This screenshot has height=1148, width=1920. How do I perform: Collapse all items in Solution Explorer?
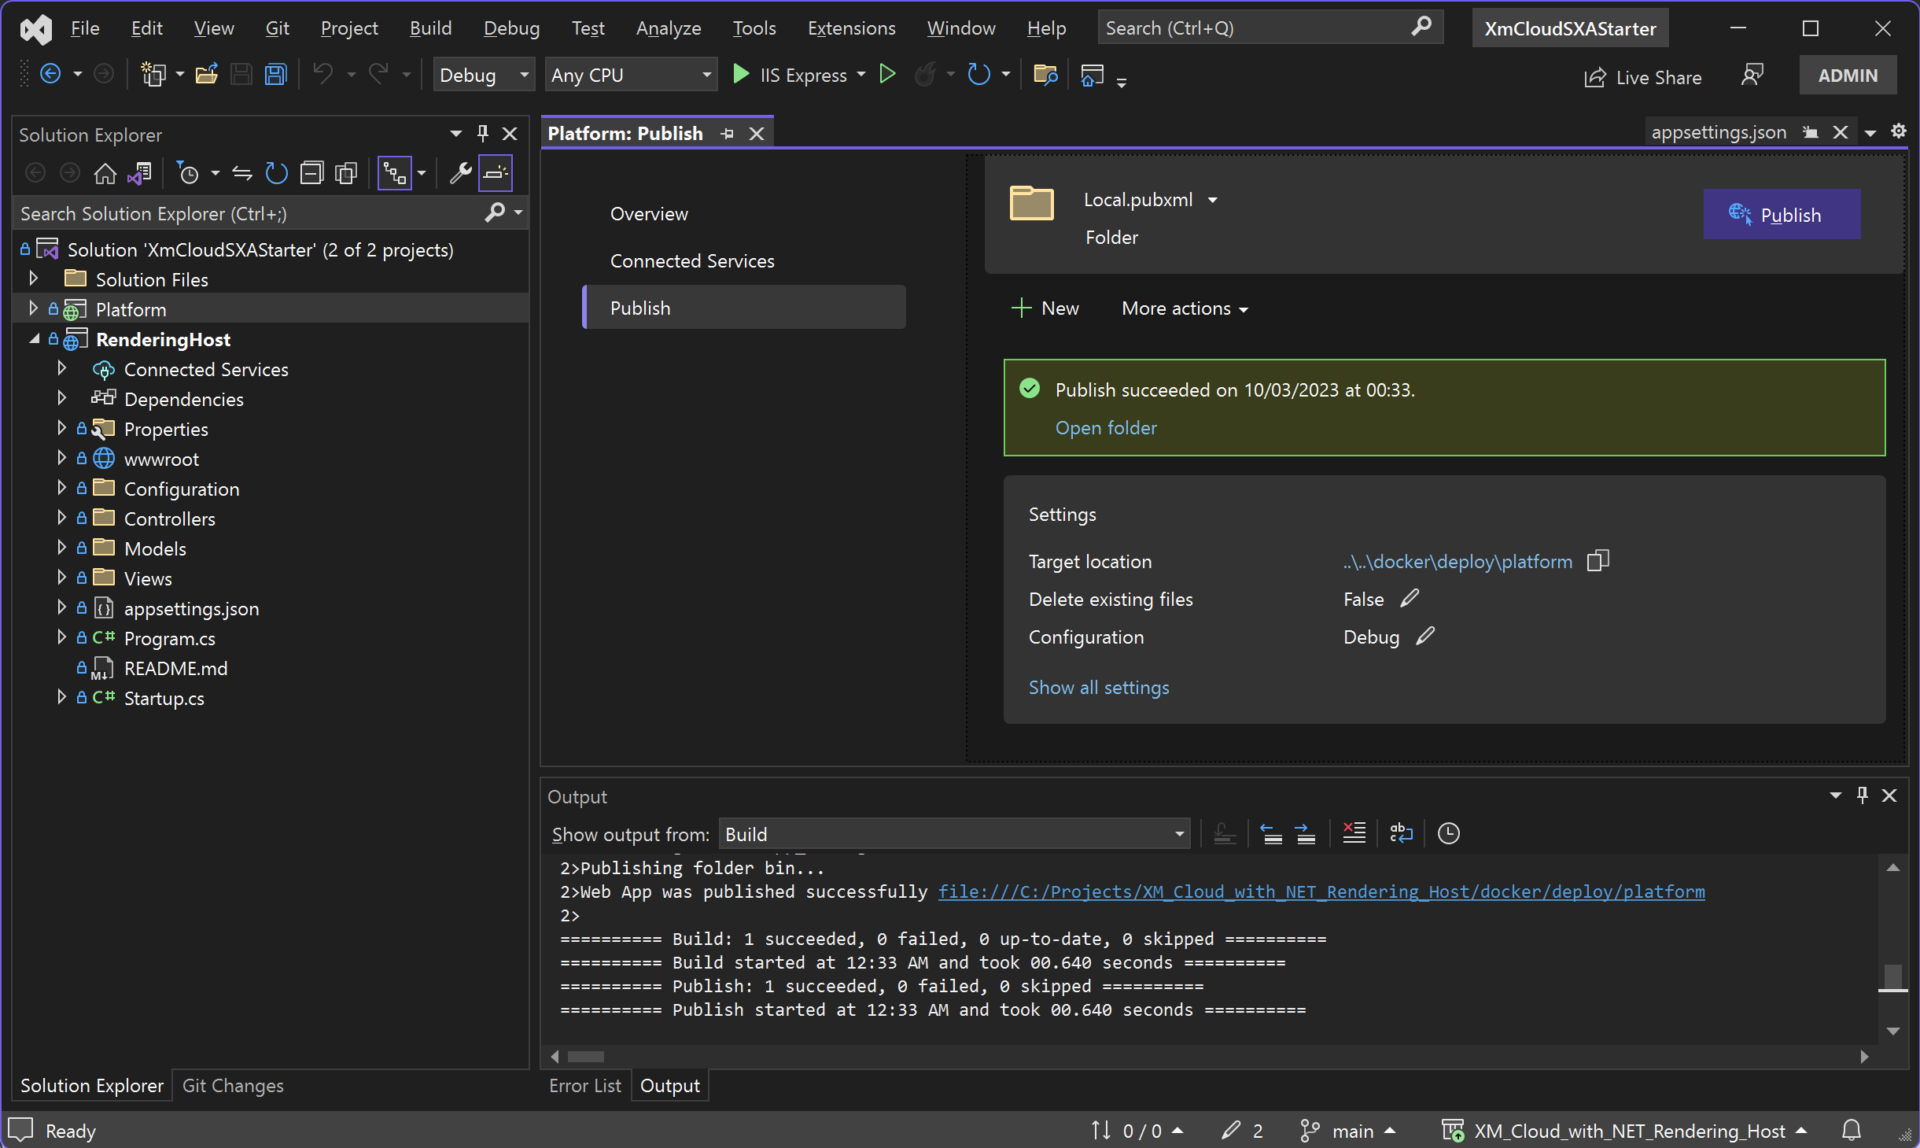[x=311, y=173]
